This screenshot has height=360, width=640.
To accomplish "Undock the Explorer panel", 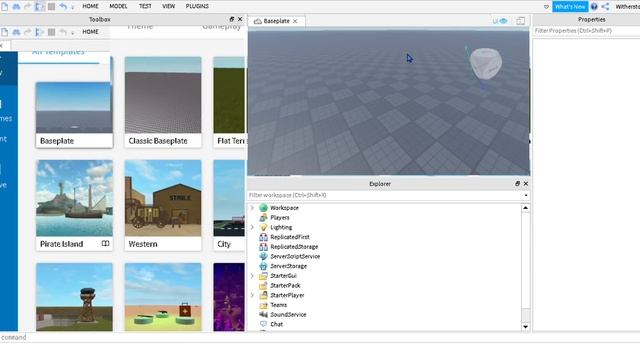I will pyautogui.click(x=517, y=184).
